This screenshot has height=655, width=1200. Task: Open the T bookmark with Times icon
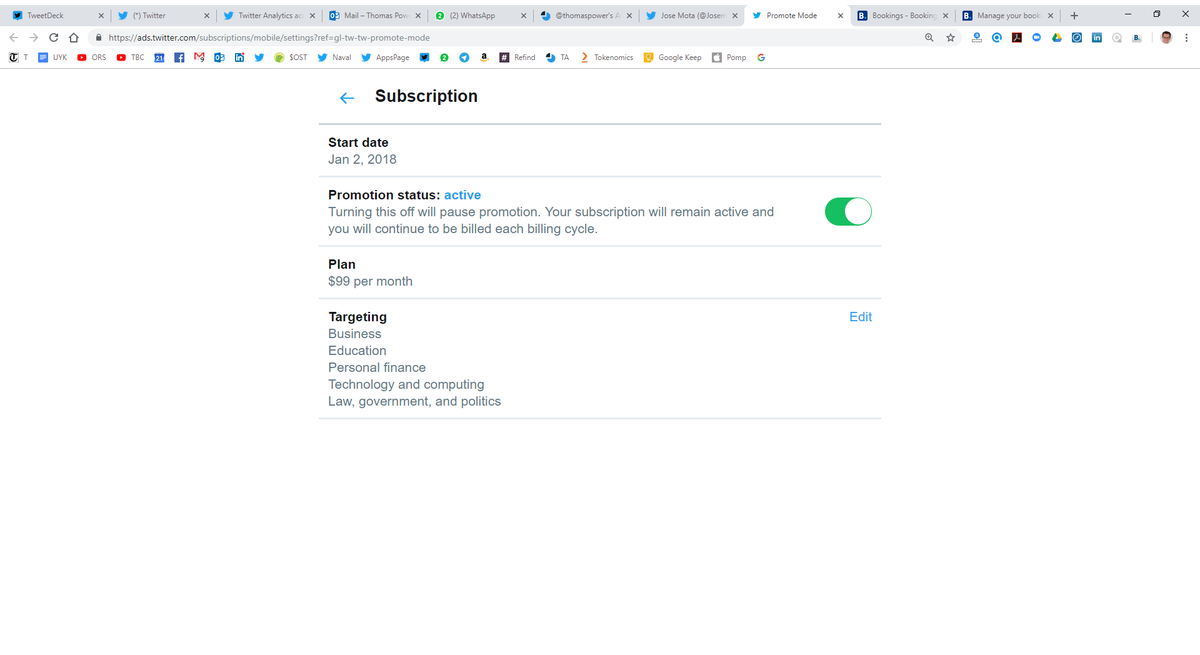click(18, 57)
